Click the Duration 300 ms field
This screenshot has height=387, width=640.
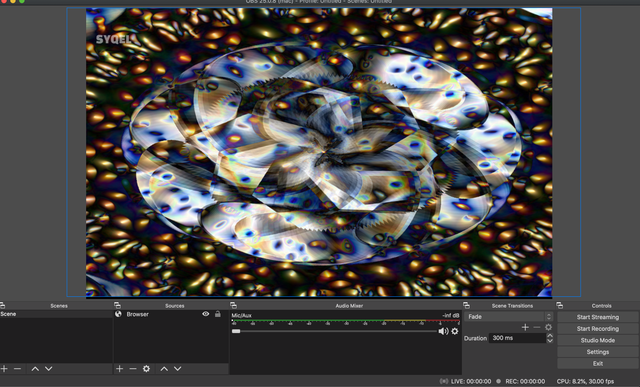tap(517, 338)
